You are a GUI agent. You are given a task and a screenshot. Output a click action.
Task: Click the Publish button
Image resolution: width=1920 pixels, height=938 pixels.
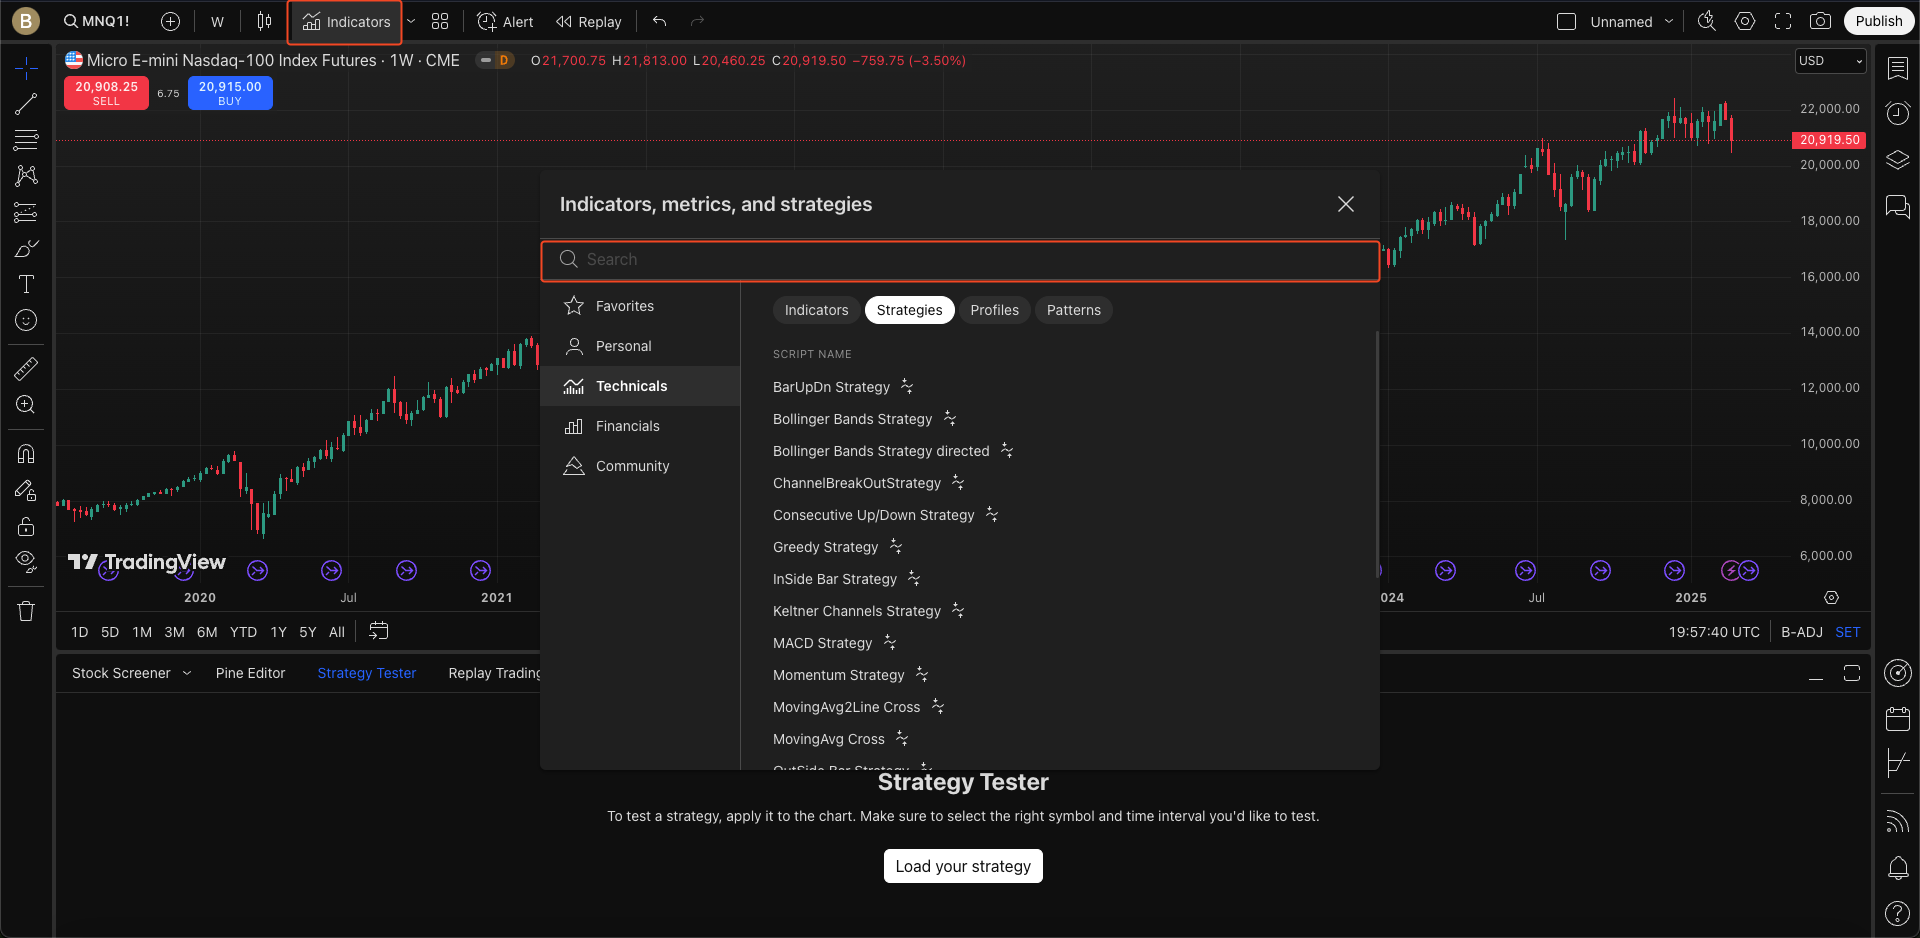[x=1878, y=21]
